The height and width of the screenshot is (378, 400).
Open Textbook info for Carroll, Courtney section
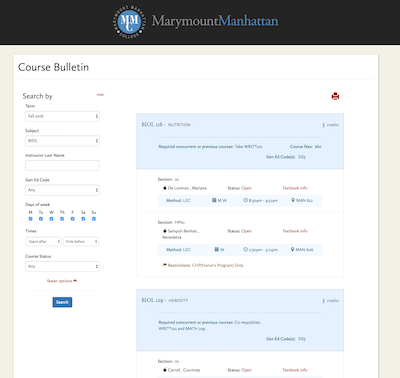295,370
